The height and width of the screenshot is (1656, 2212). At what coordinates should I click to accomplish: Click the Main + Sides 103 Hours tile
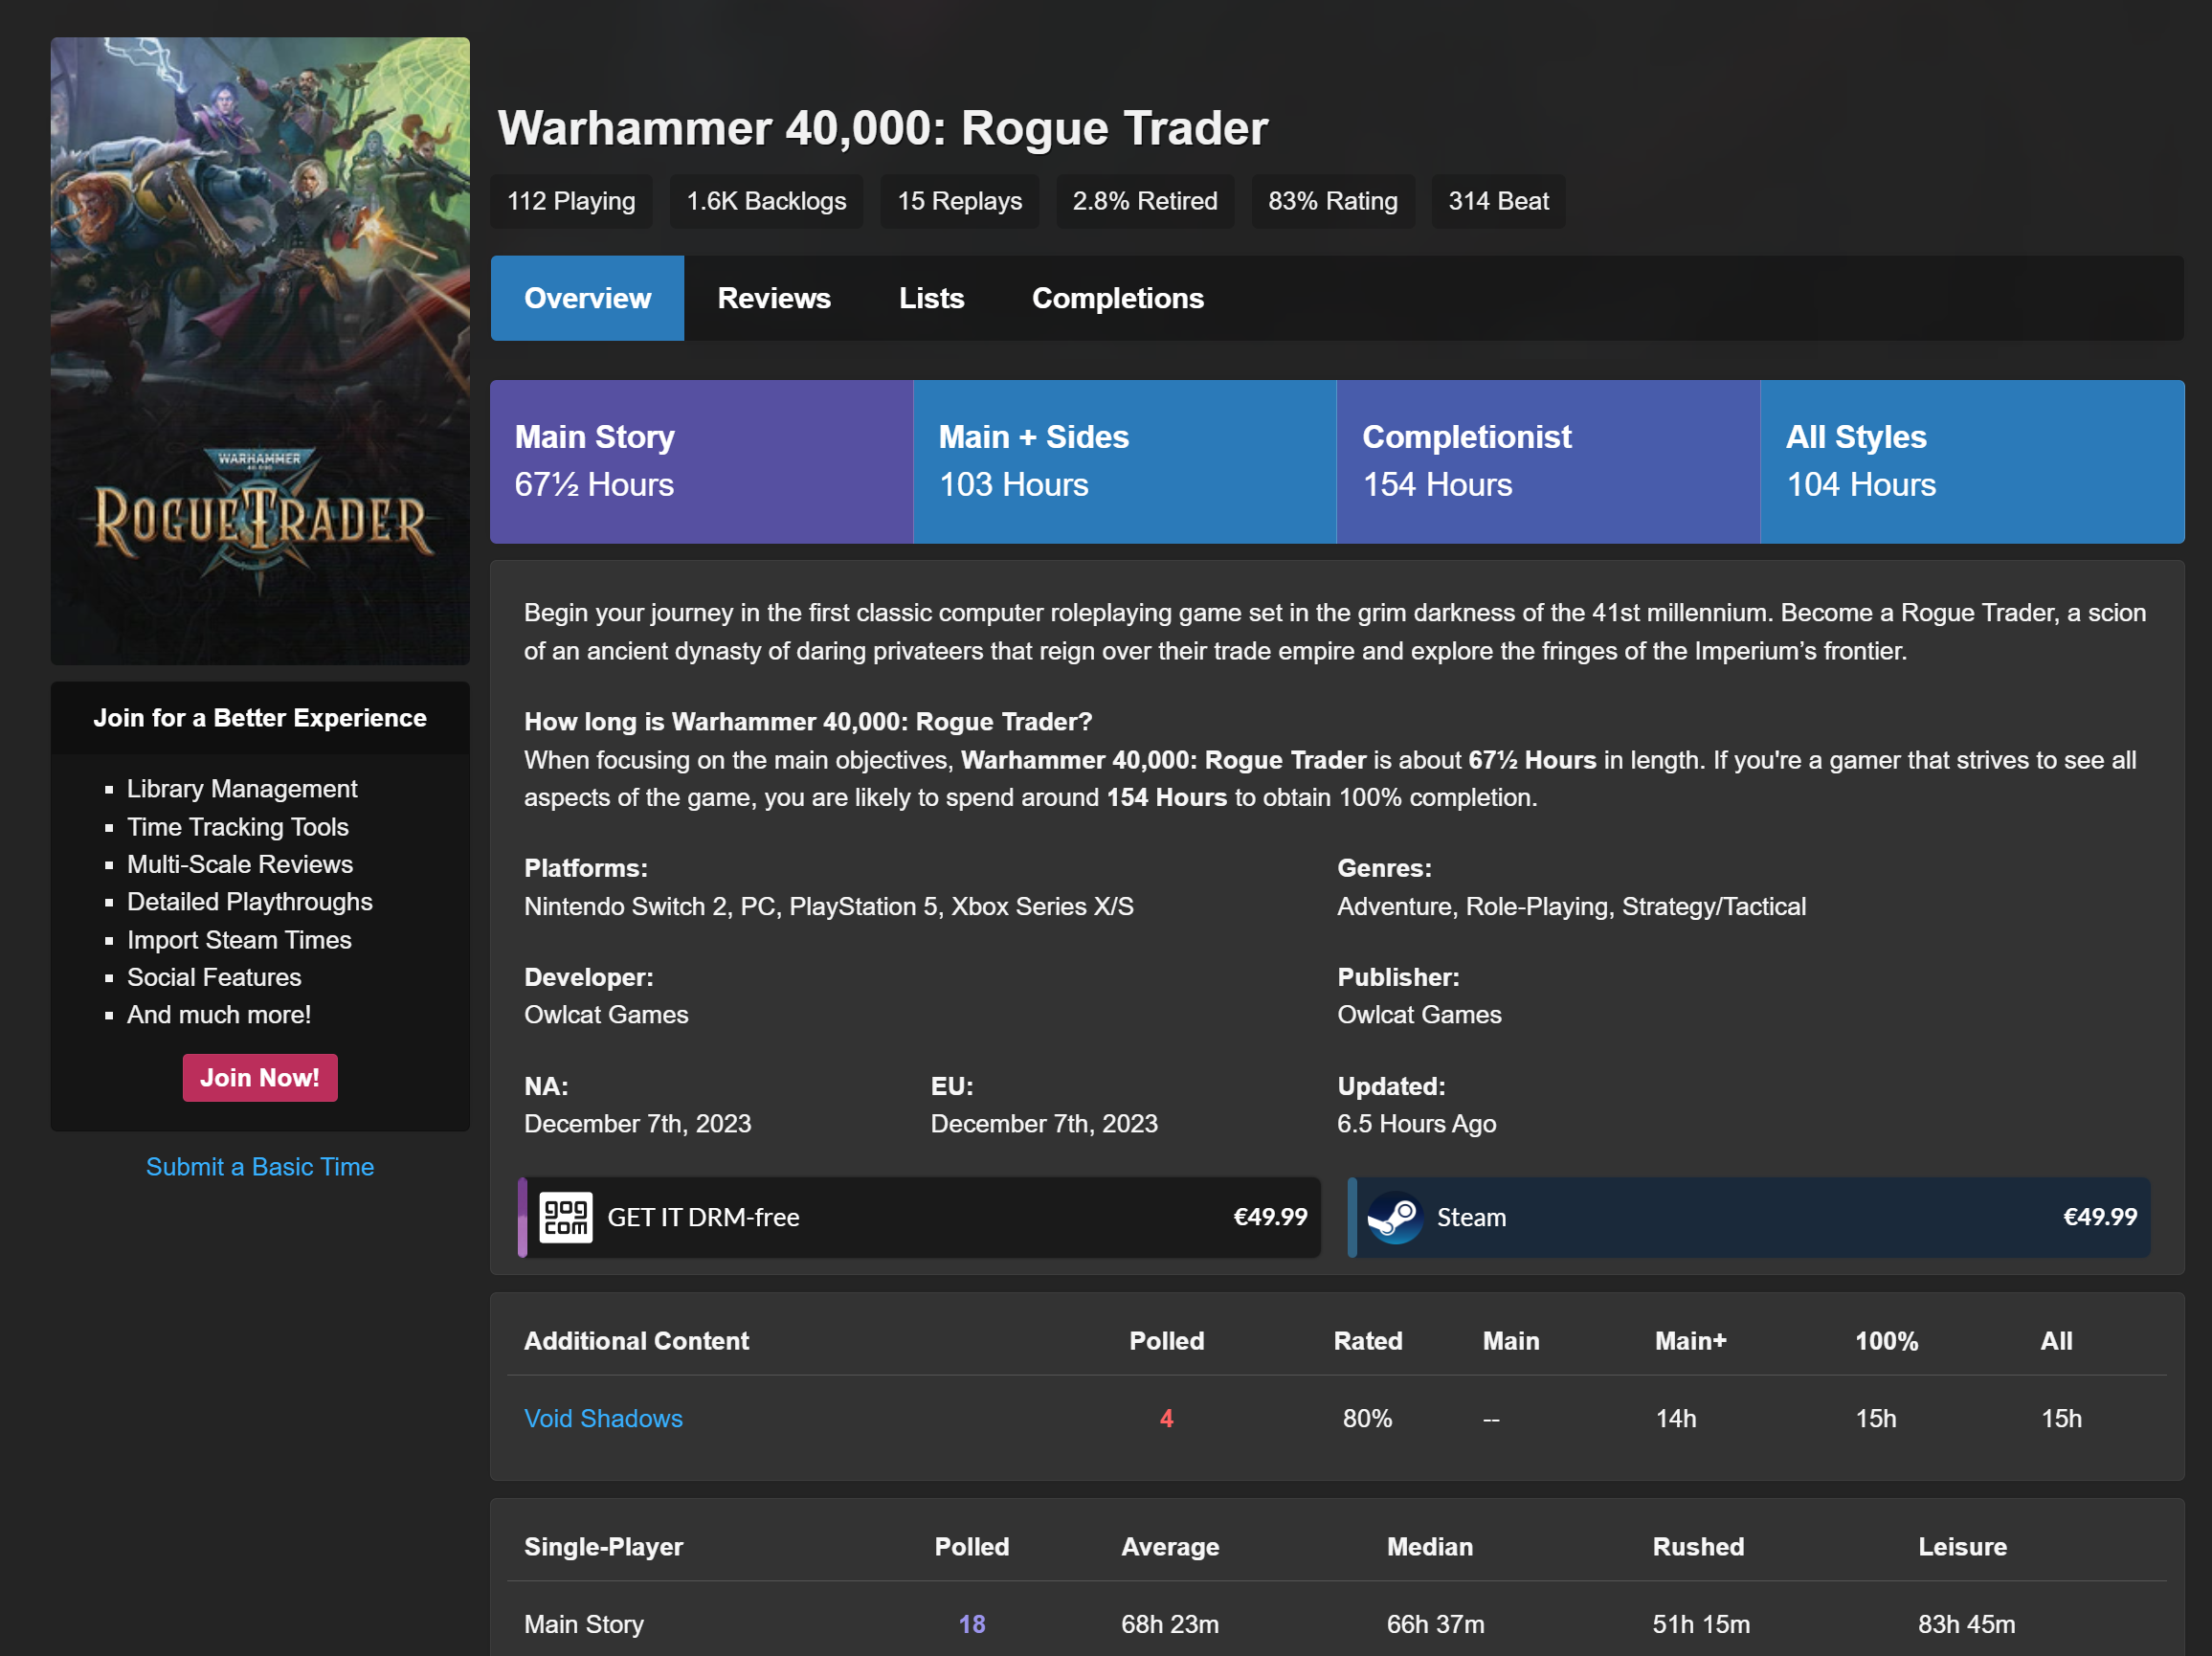click(1124, 461)
